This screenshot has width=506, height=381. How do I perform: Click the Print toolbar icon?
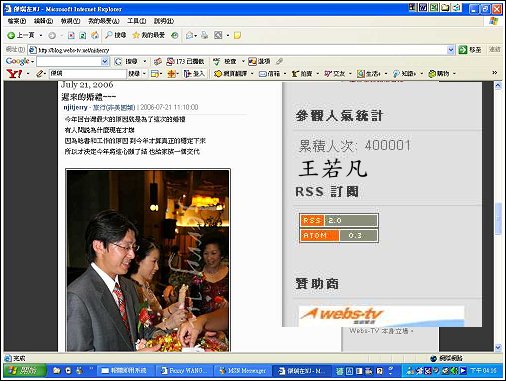[x=205, y=35]
